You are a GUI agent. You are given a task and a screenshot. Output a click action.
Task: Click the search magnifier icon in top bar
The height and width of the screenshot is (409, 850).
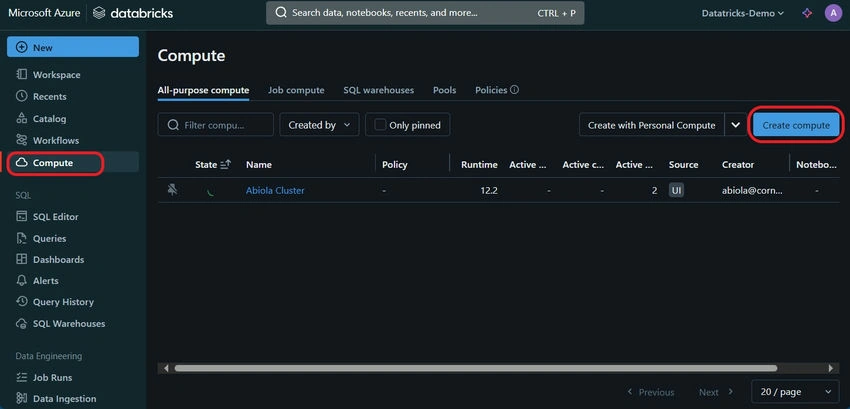click(x=281, y=12)
